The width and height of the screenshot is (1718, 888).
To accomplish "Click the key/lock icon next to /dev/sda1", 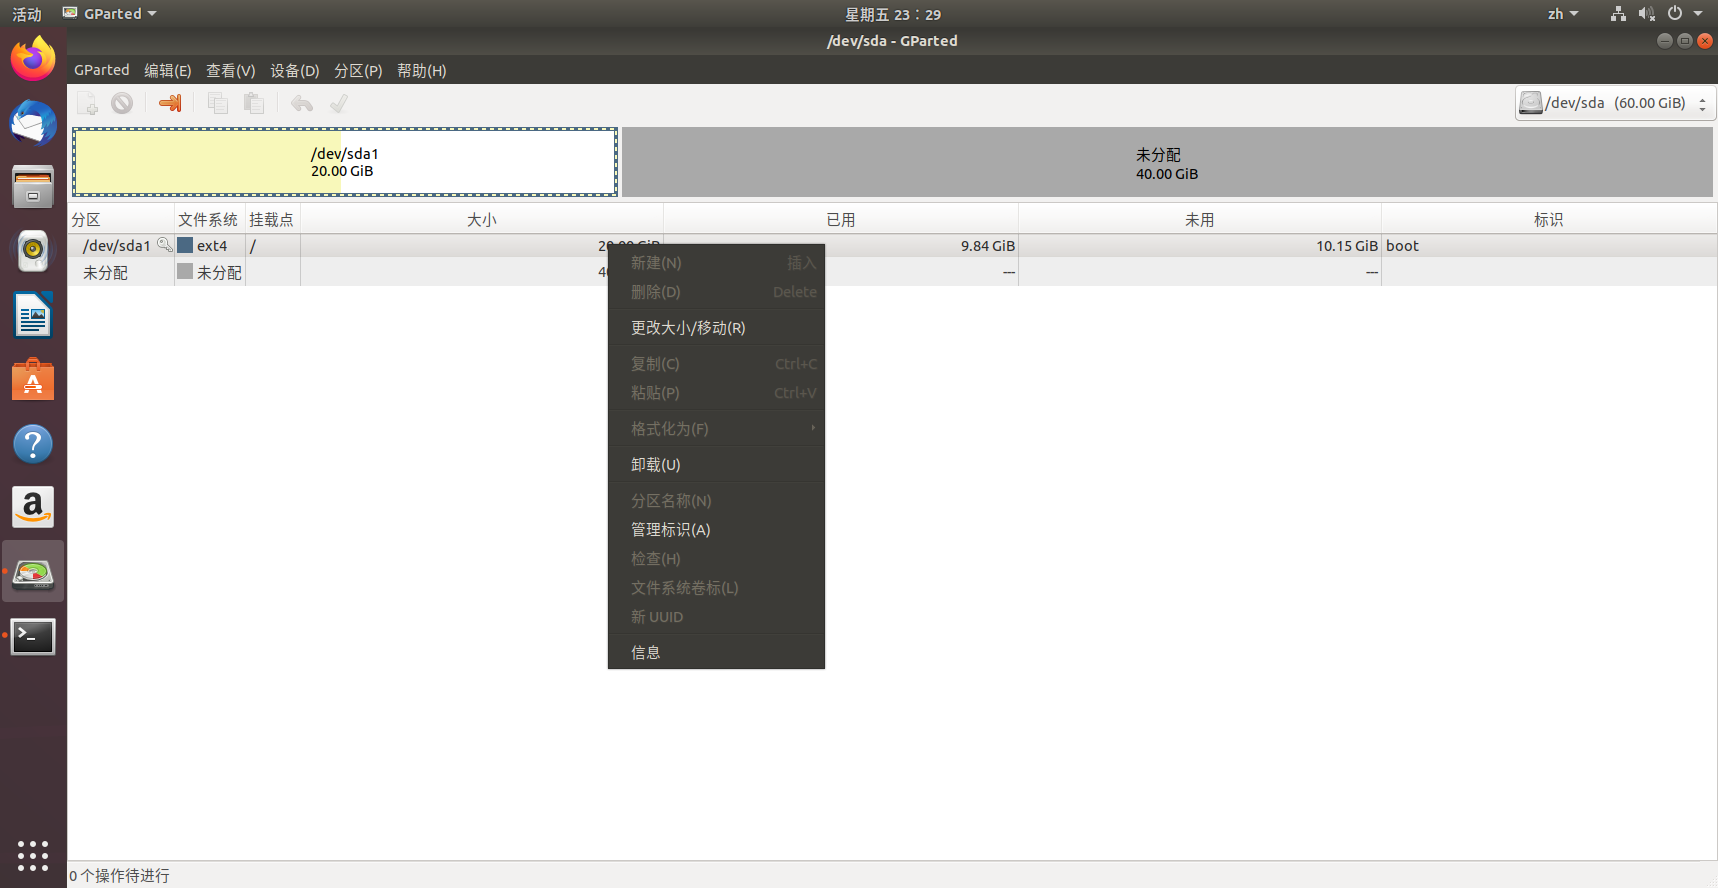I will click(165, 245).
